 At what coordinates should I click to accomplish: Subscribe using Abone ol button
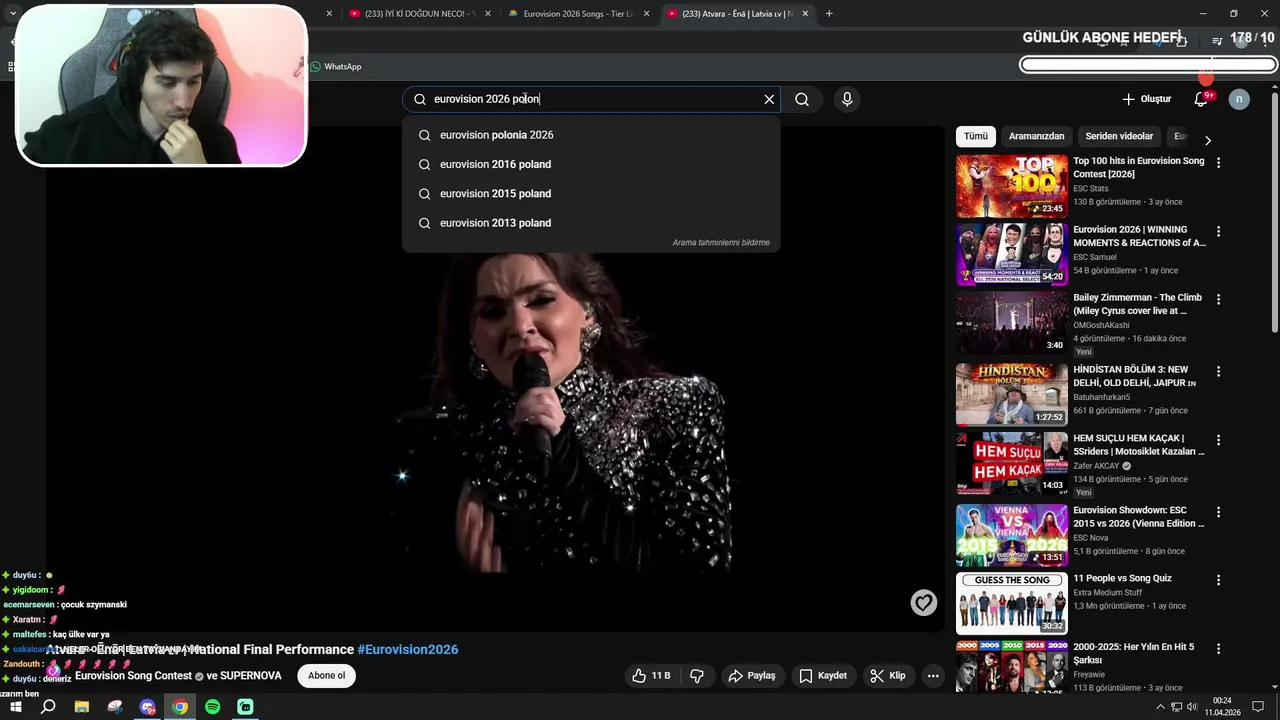326,676
